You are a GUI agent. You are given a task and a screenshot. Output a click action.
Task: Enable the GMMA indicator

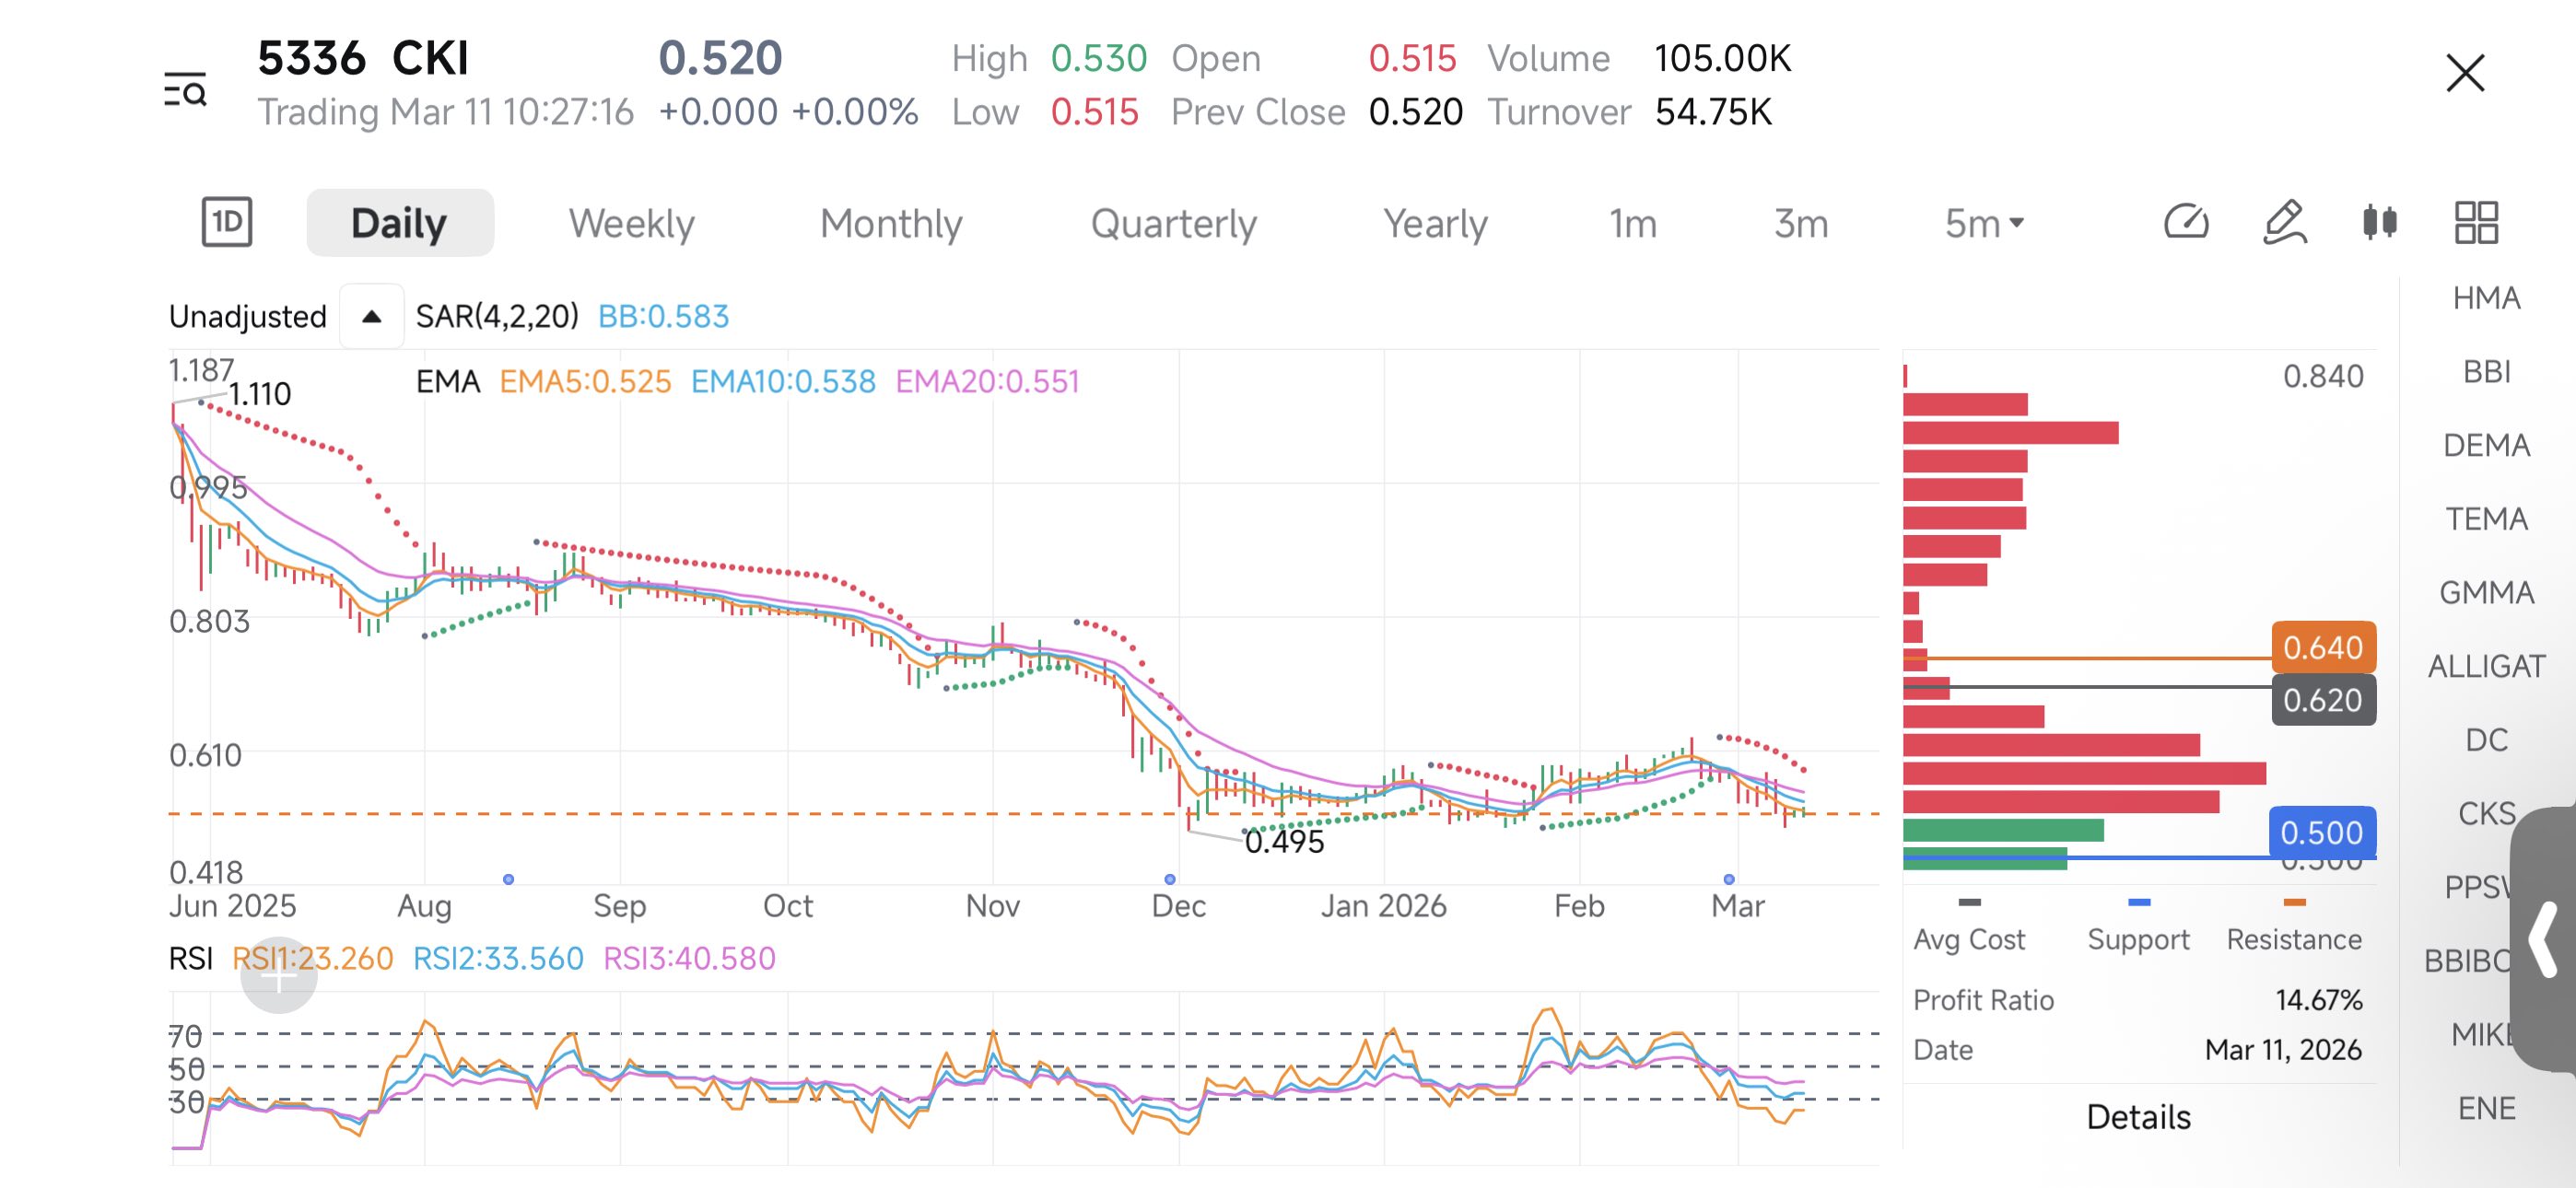(2486, 592)
